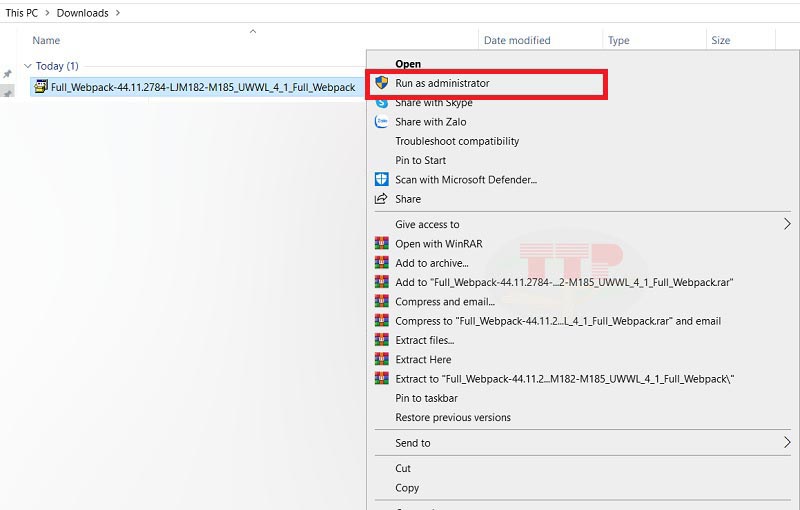
Task: Select Troubleshoot compatibility menu entry
Action: pos(457,141)
